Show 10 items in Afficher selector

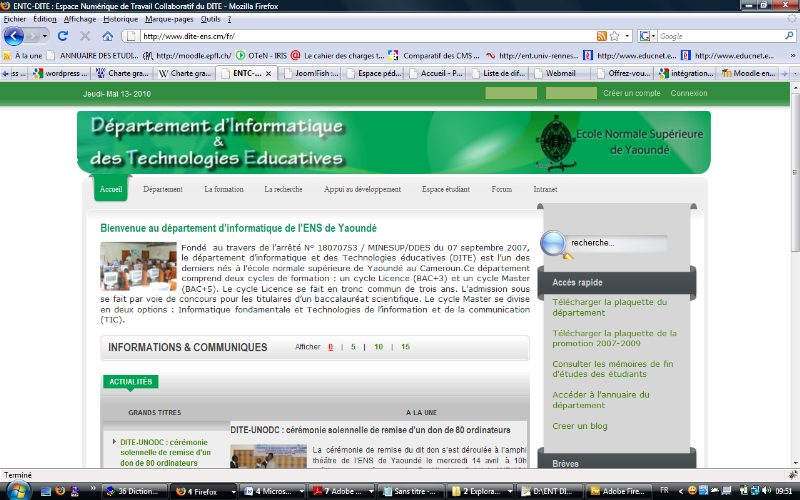tap(379, 347)
